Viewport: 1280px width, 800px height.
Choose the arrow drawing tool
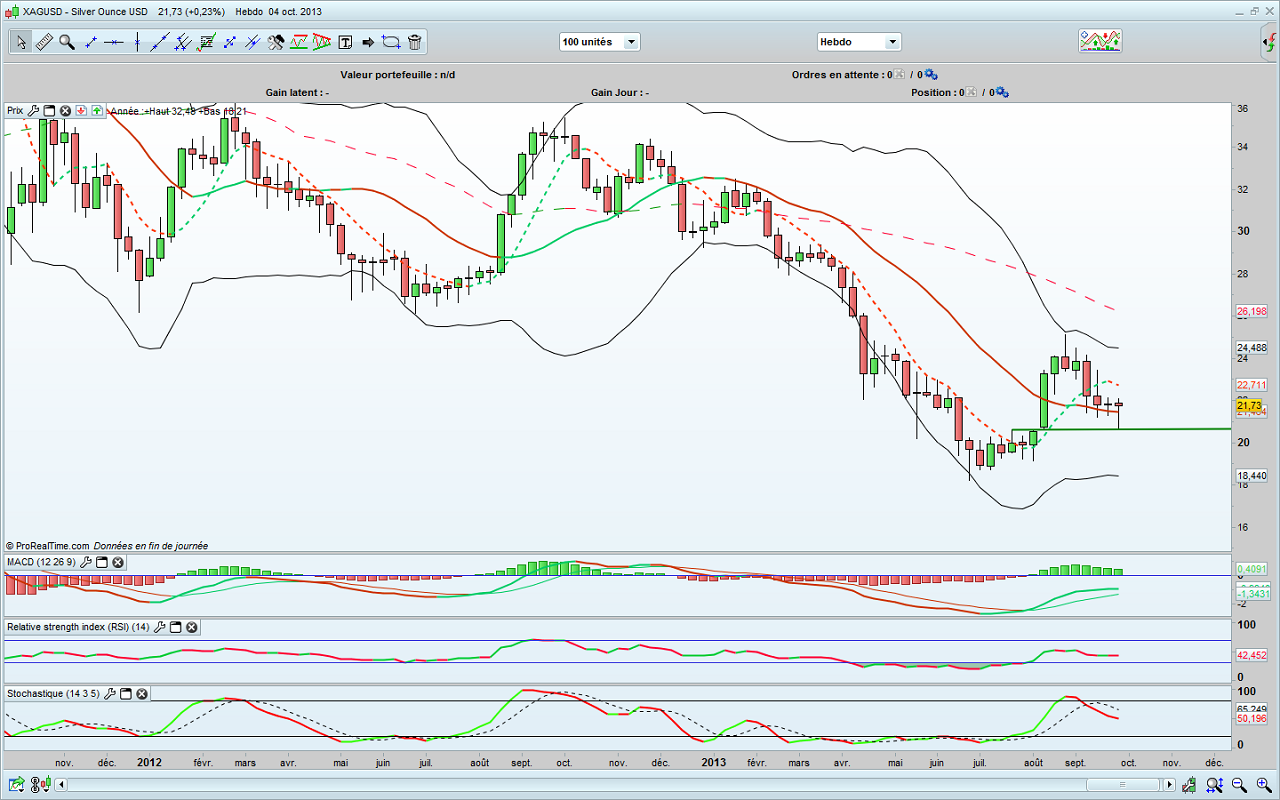click(368, 42)
